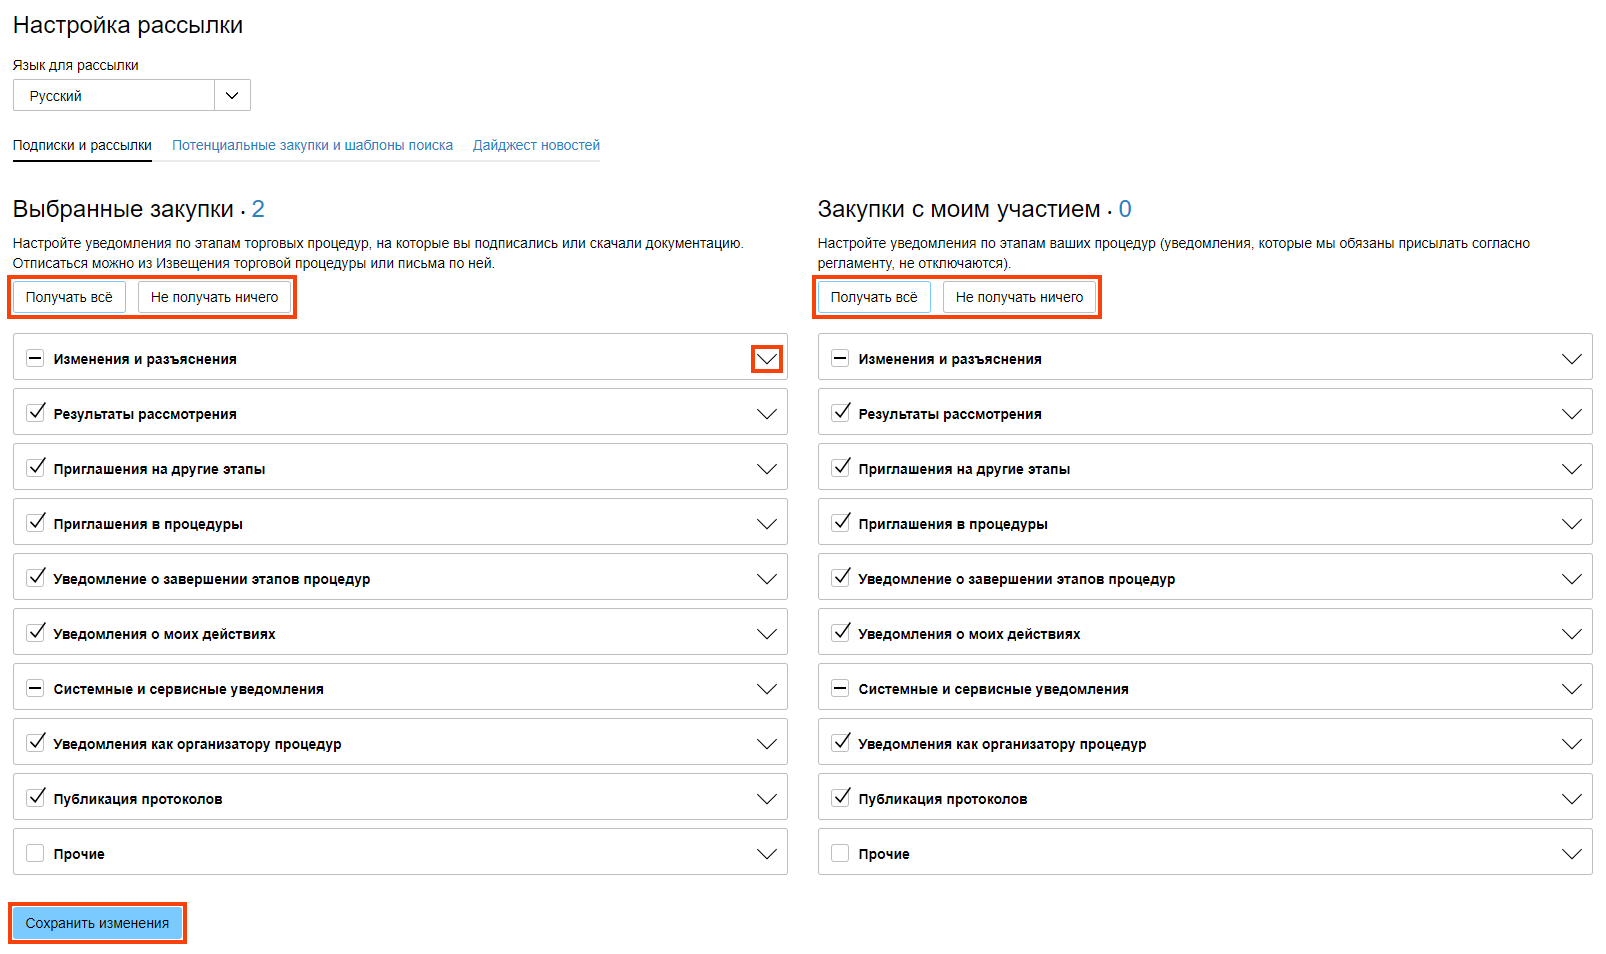Uncheck 'Результаты рассмотрения' in Выбранные закупки

(x=36, y=413)
